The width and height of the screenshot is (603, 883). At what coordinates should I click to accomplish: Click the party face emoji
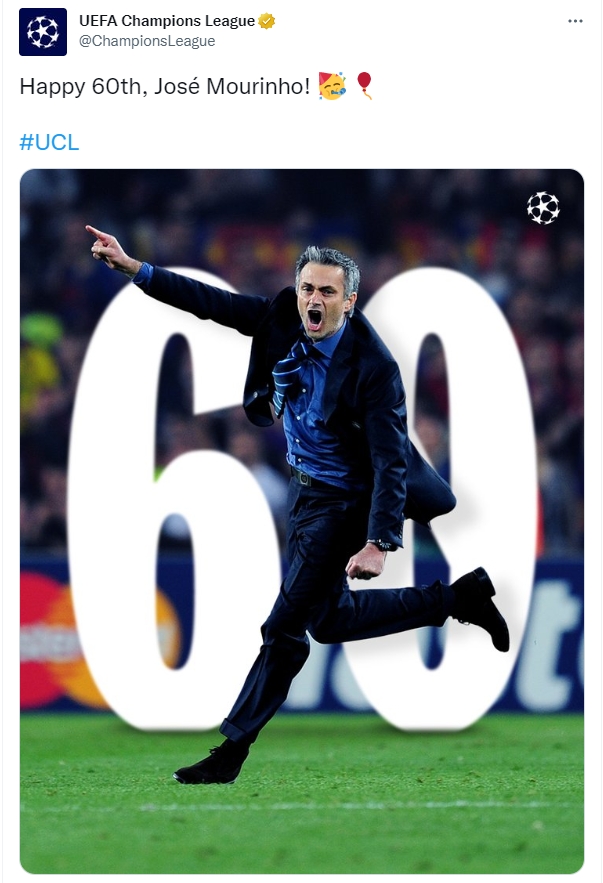[x=332, y=86]
